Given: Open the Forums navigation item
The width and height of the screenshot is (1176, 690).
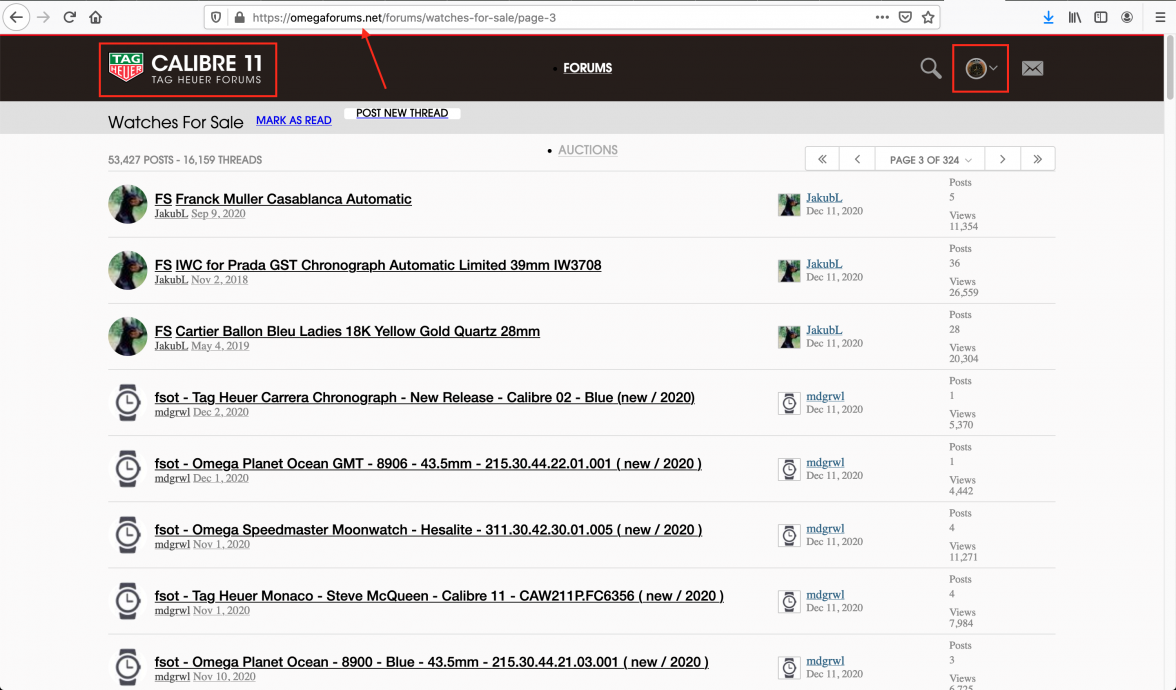Looking at the screenshot, I should coord(587,68).
